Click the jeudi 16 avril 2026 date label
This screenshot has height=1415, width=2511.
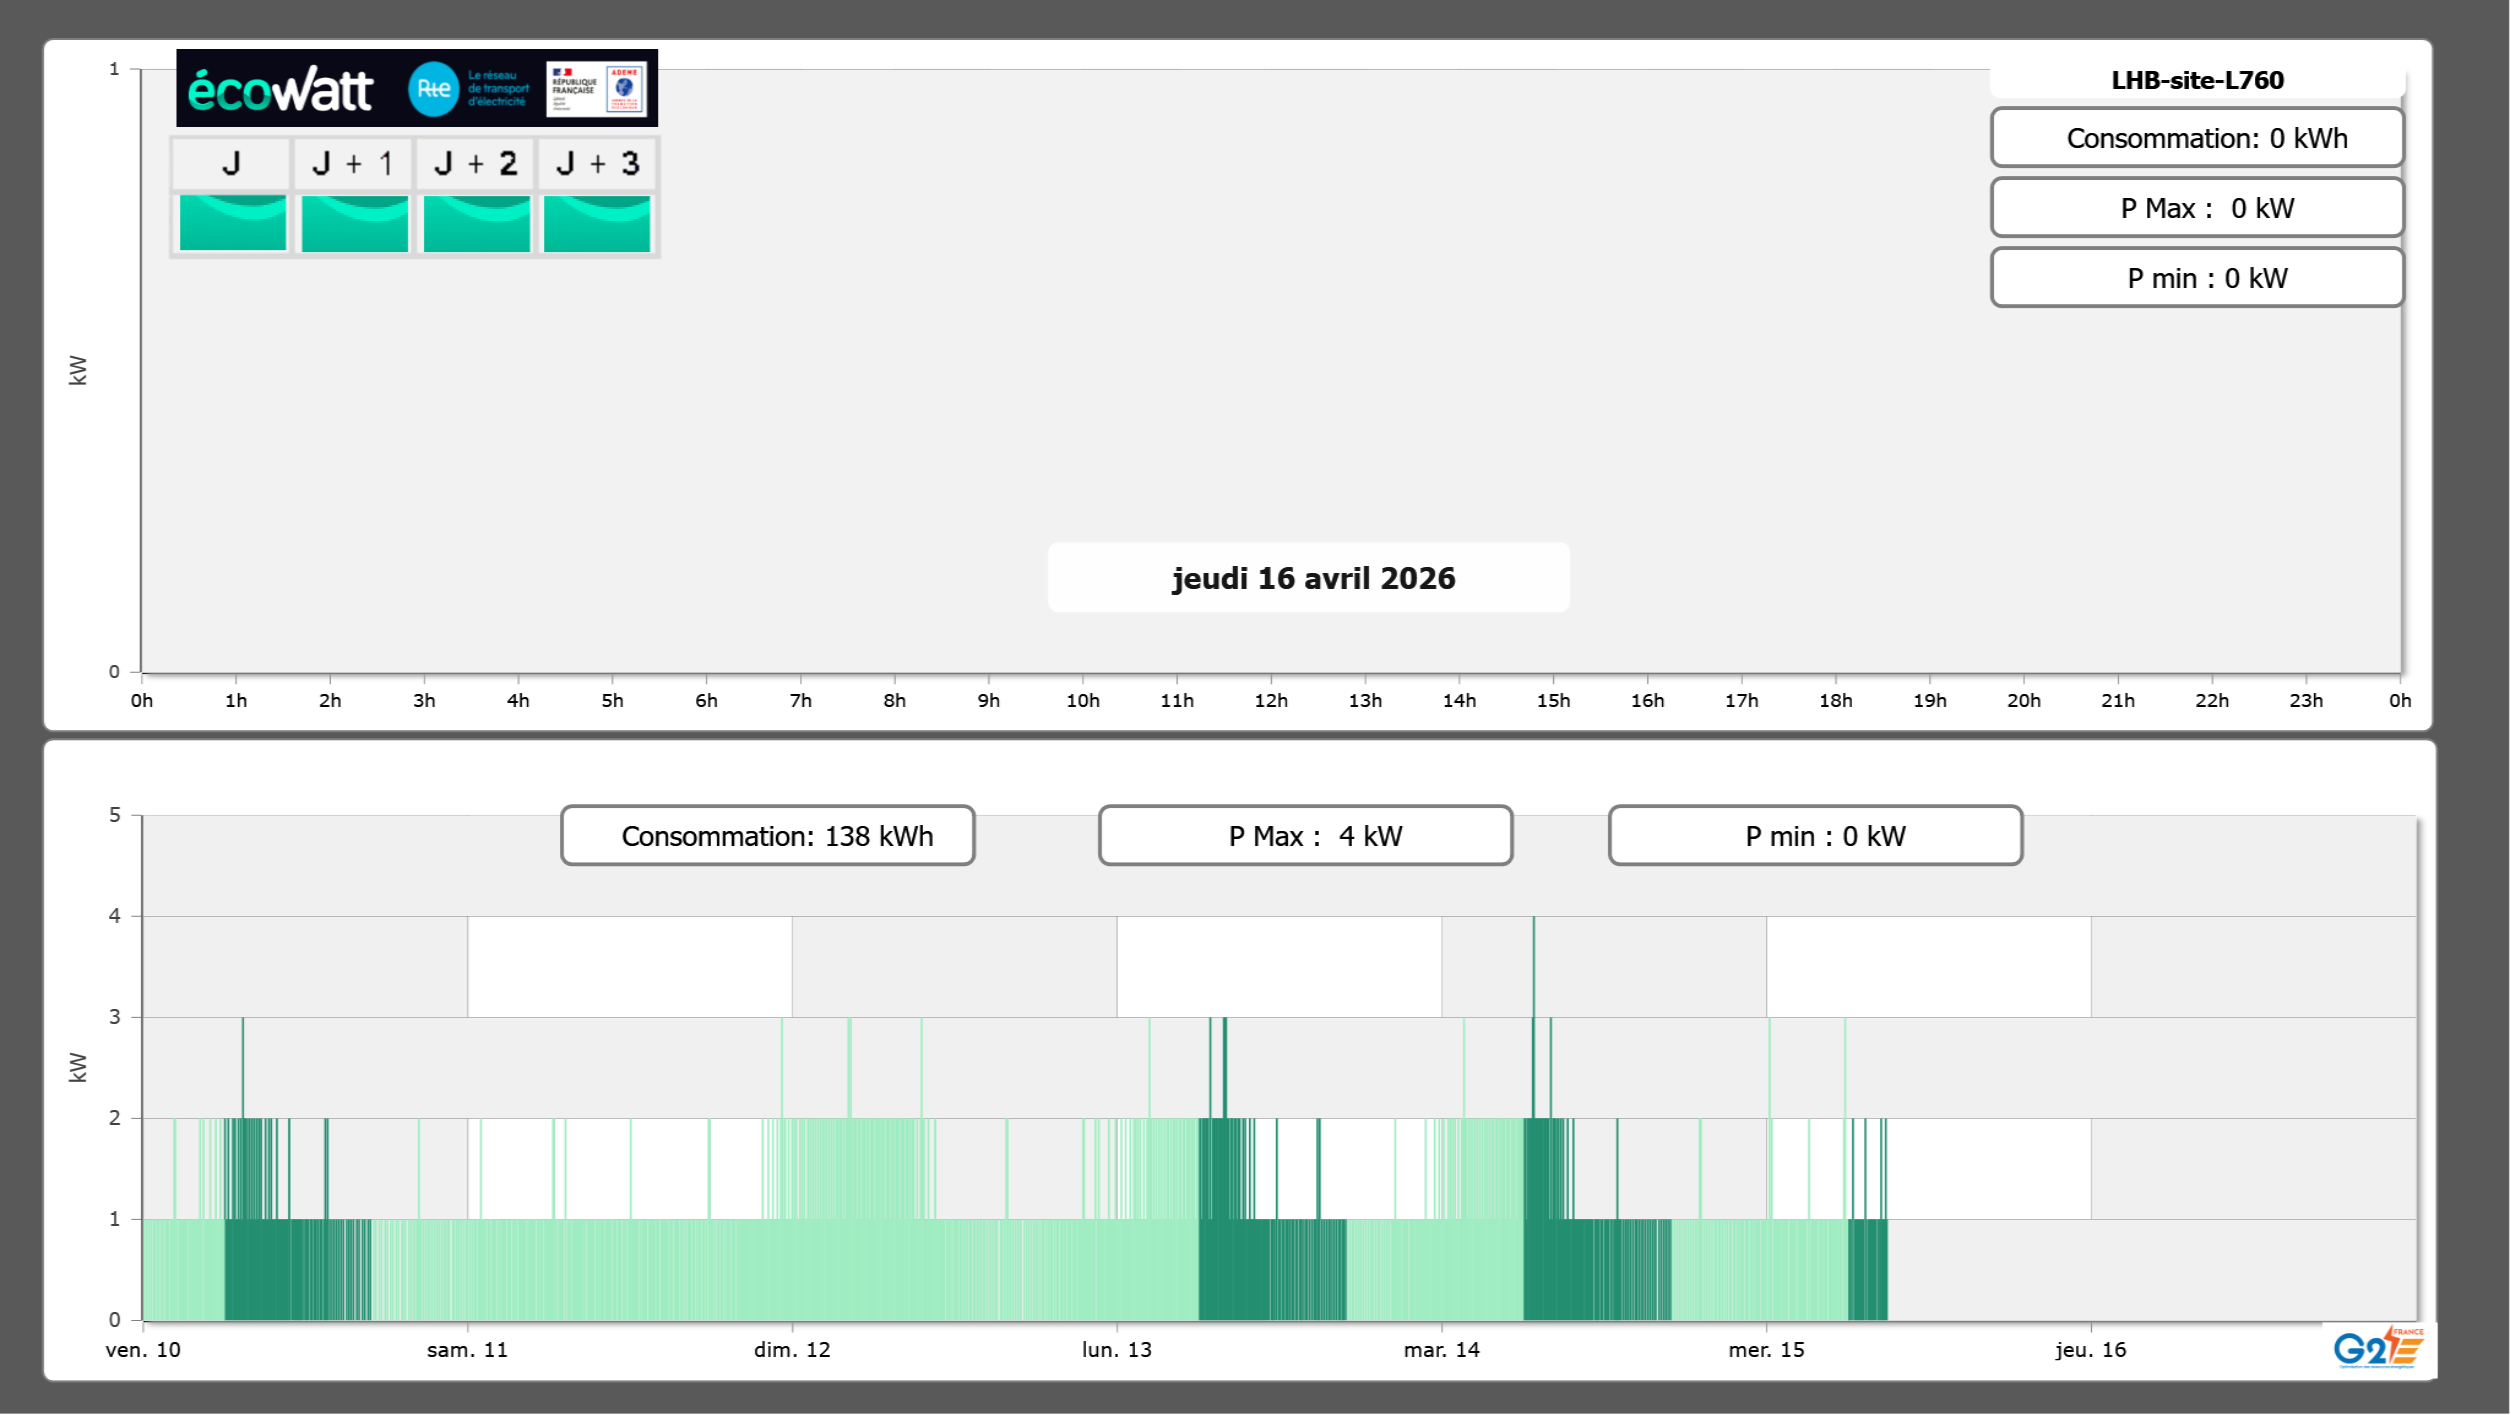click(1312, 578)
